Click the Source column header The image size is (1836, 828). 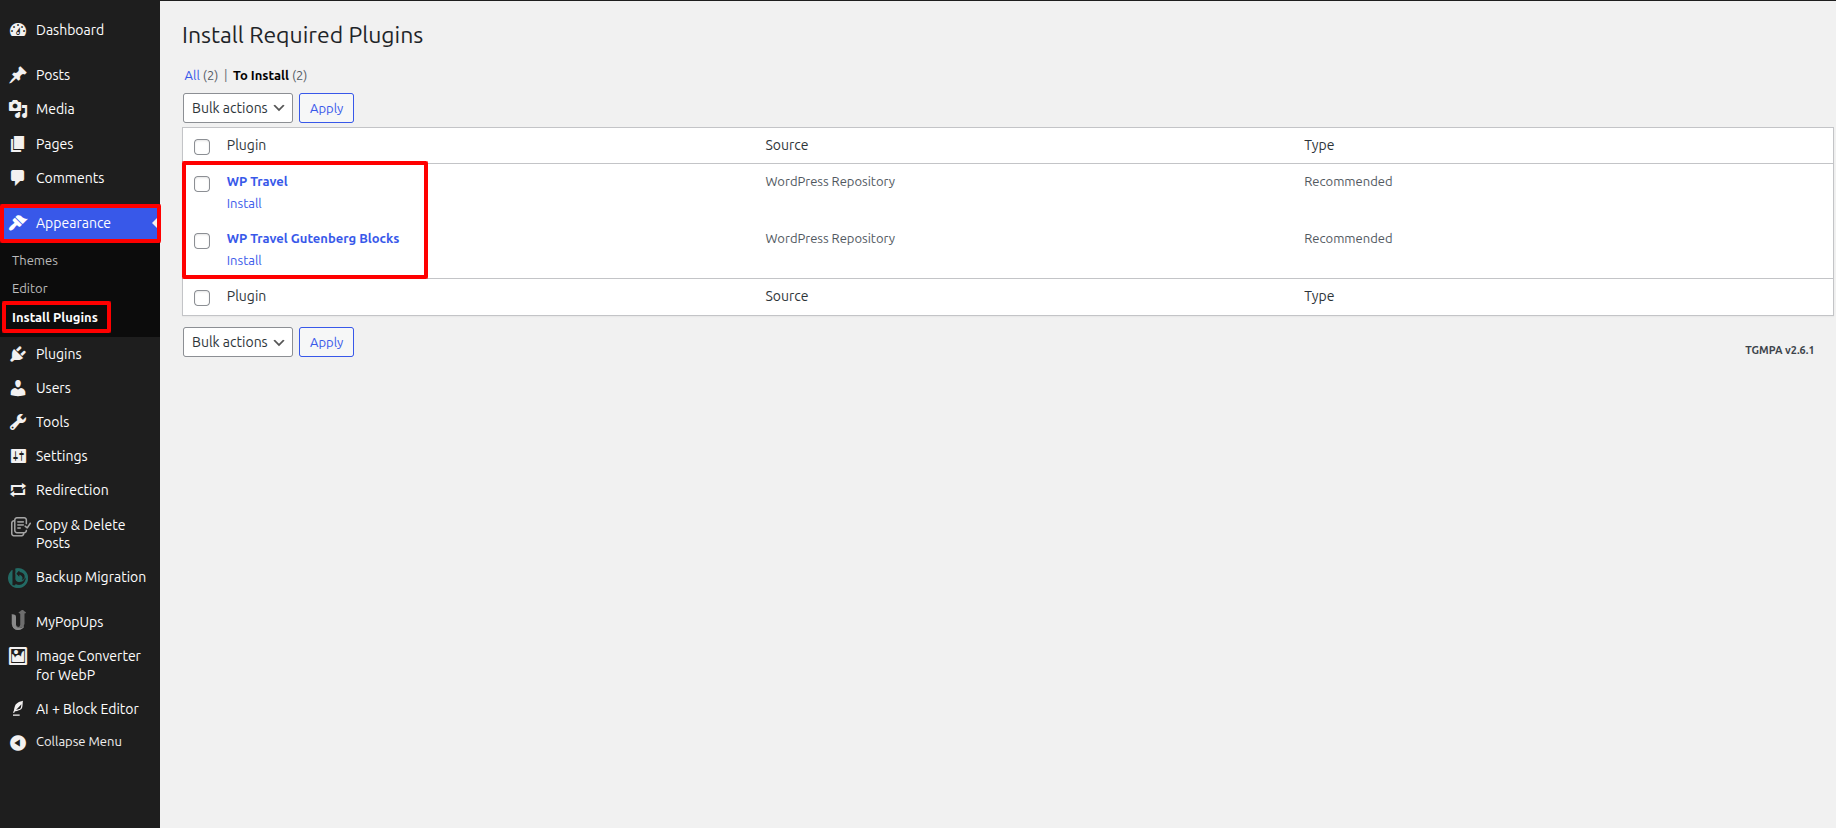(787, 145)
